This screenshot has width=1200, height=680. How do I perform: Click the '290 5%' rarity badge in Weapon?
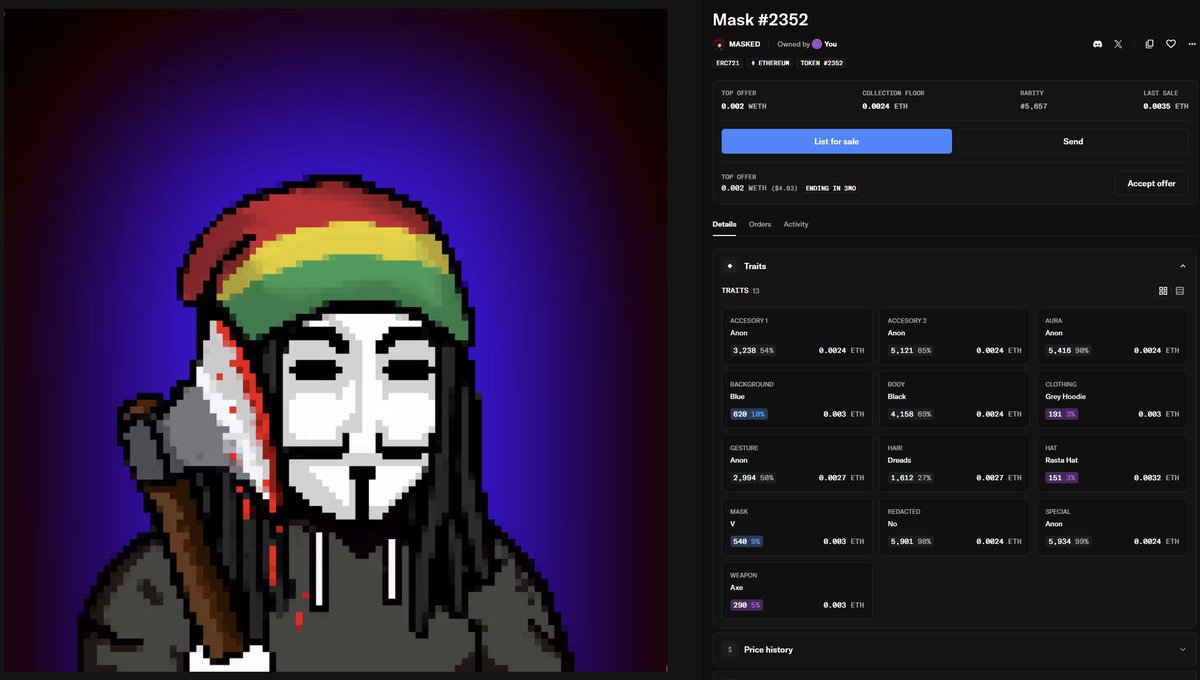point(747,605)
